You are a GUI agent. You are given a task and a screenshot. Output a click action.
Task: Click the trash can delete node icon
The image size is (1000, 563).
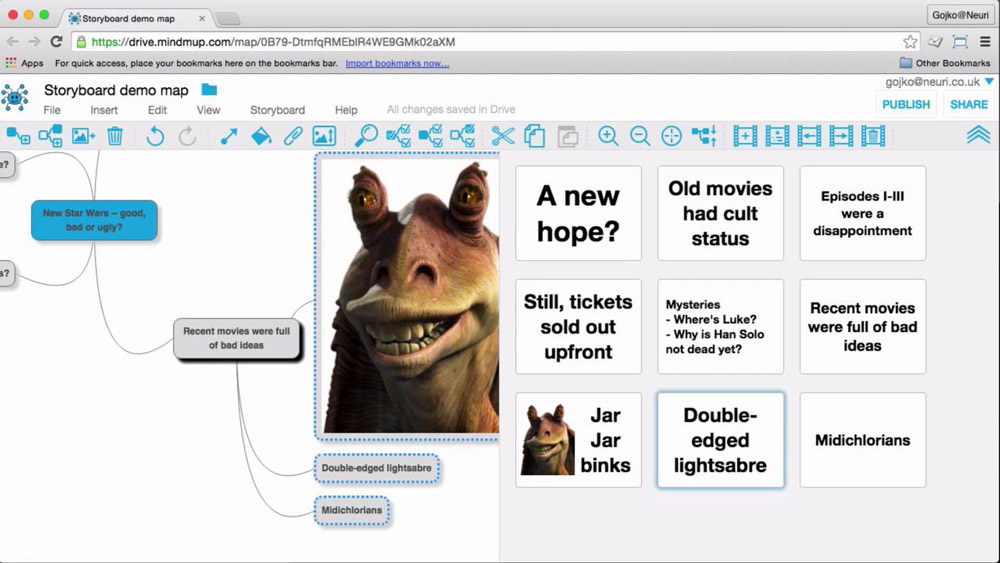[x=115, y=136]
